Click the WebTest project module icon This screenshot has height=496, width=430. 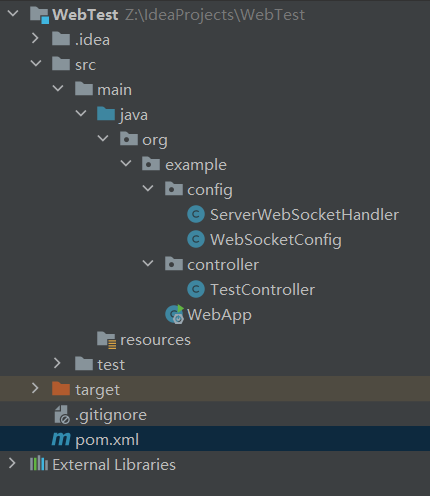pos(39,15)
